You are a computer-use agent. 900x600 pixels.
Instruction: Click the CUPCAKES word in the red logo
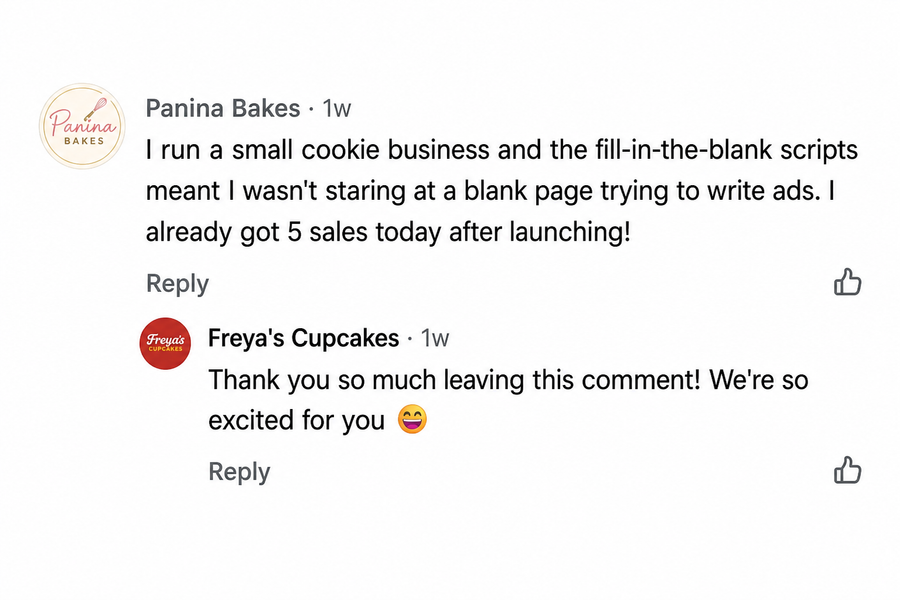tap(165, 349)
